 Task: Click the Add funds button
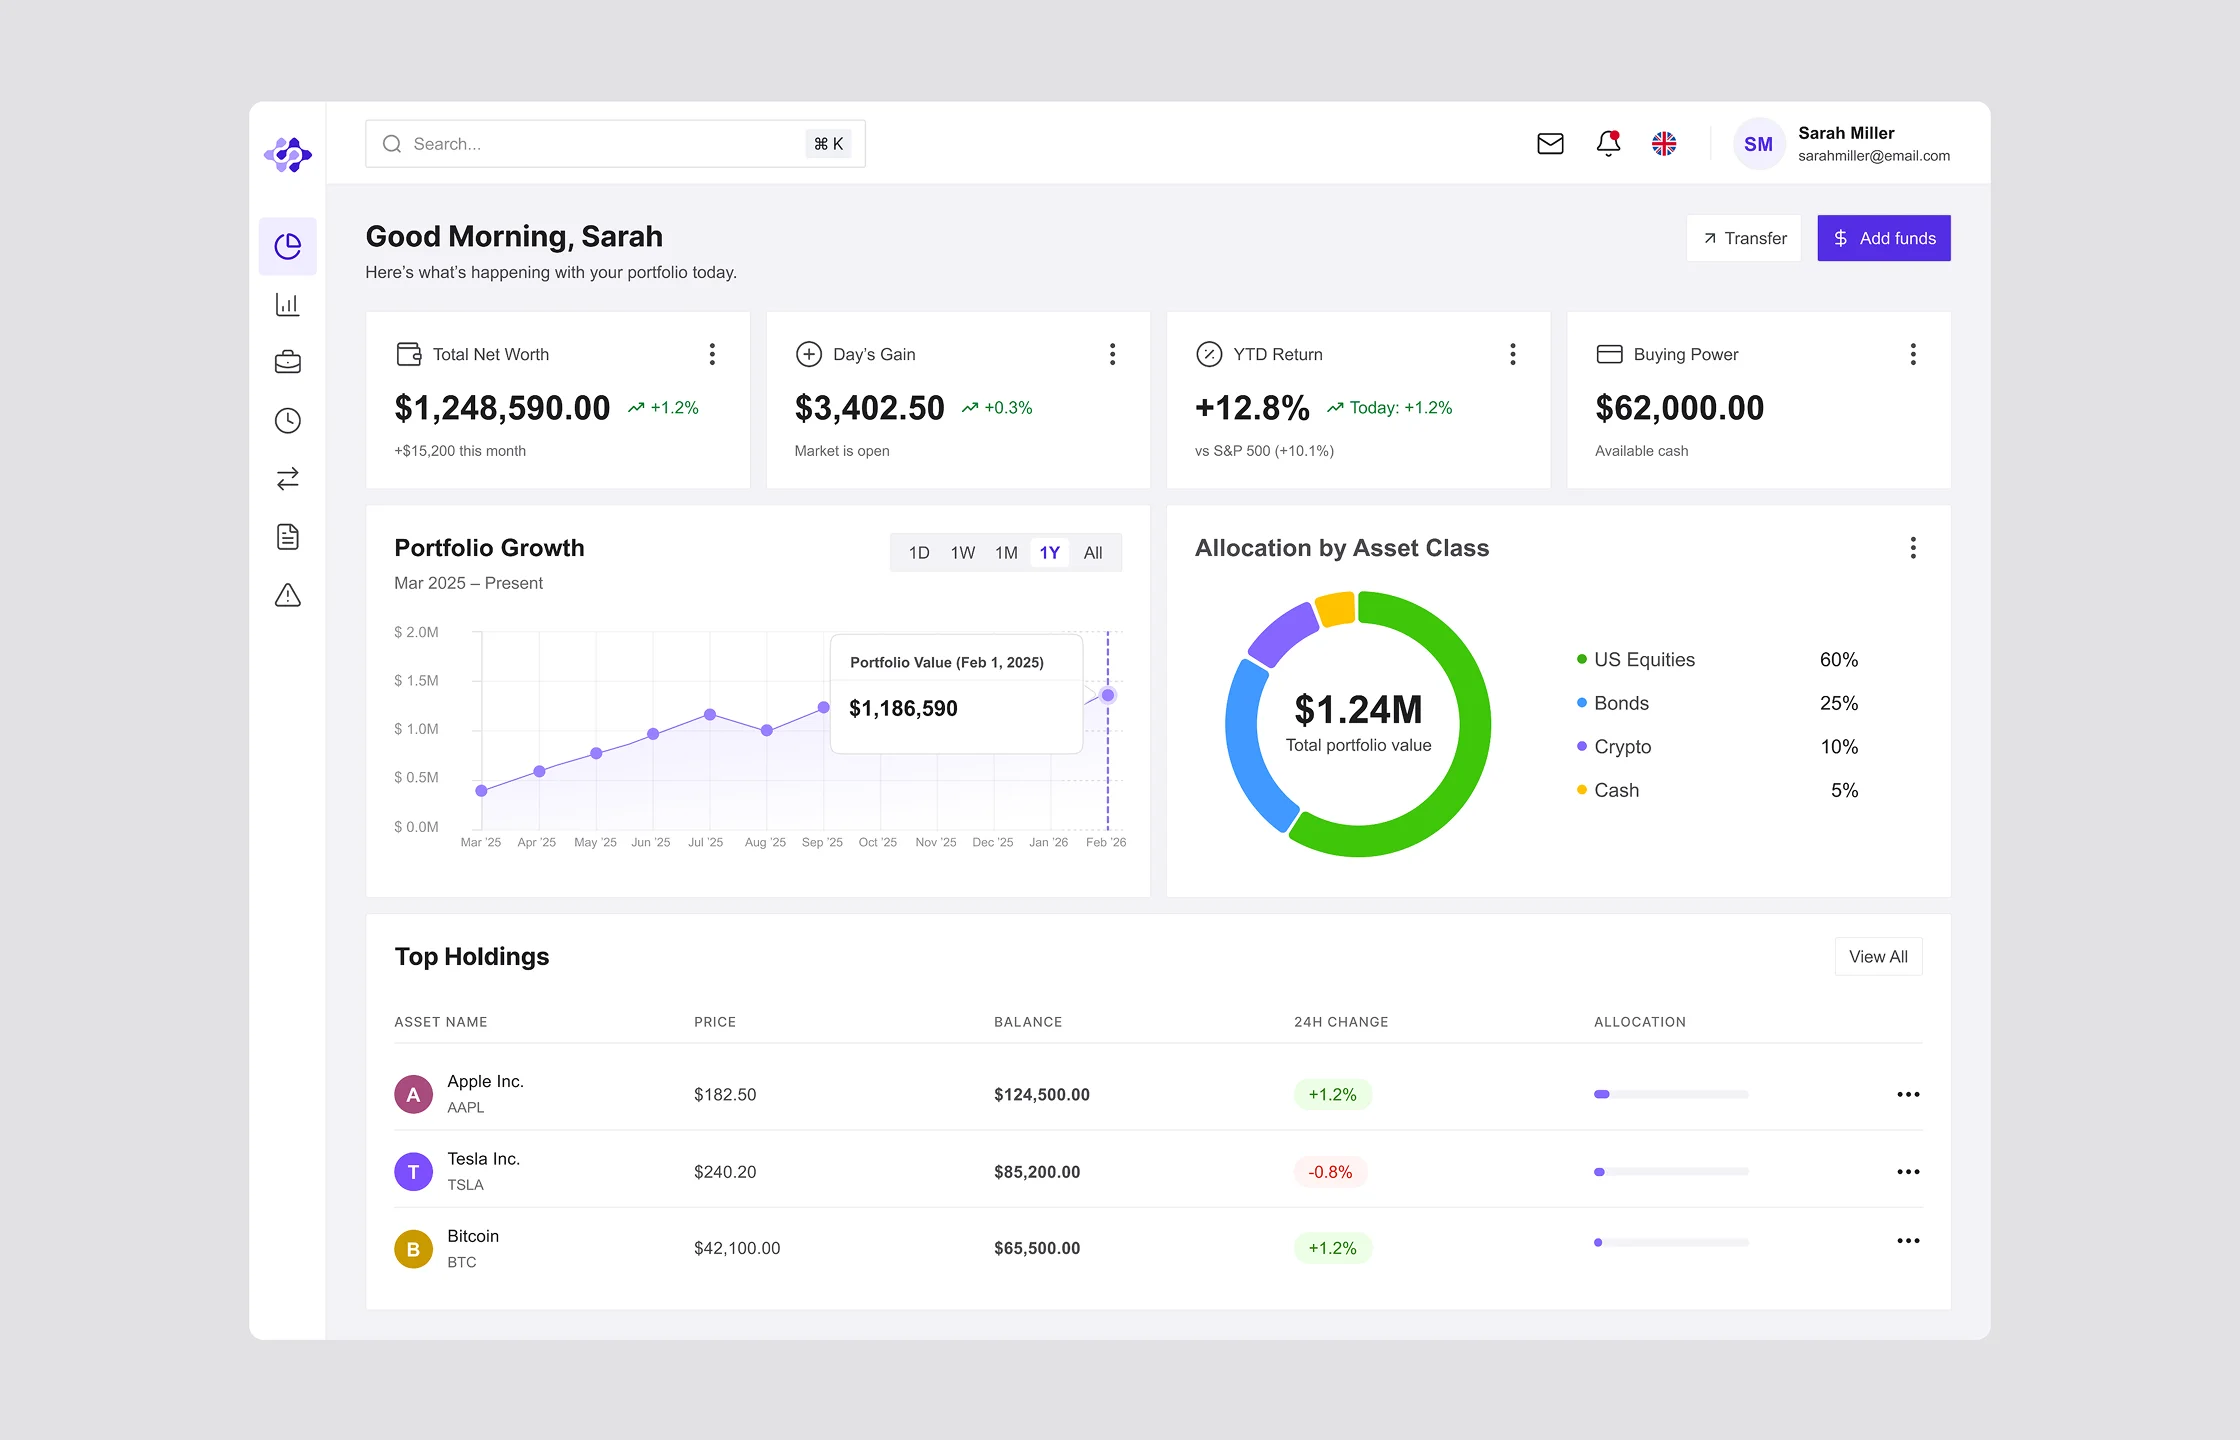tap(1883, 238)
